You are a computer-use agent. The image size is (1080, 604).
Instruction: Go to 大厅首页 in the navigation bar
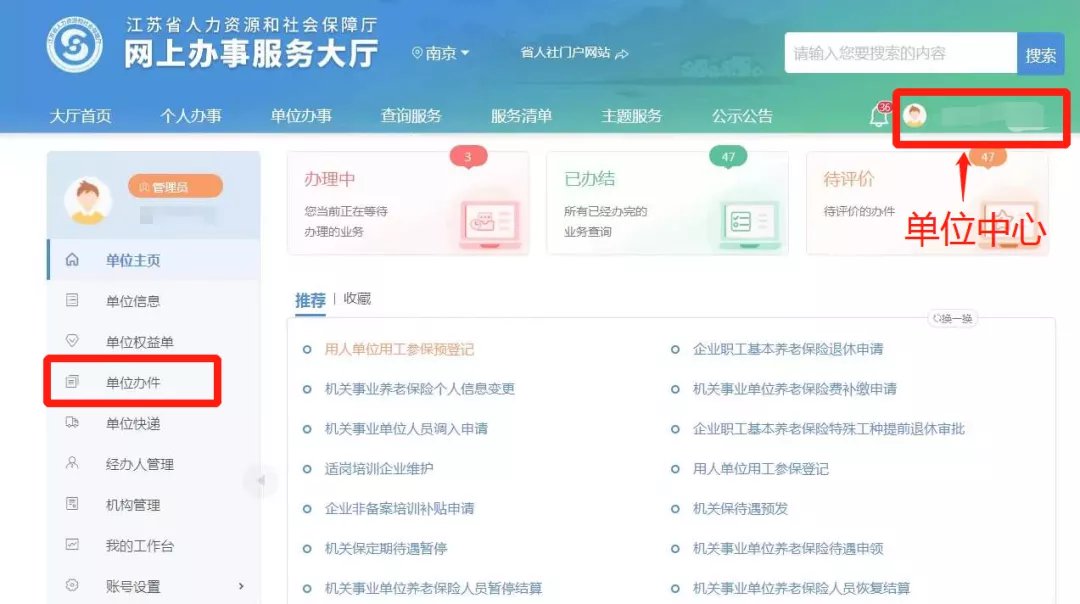pos(81,116)
